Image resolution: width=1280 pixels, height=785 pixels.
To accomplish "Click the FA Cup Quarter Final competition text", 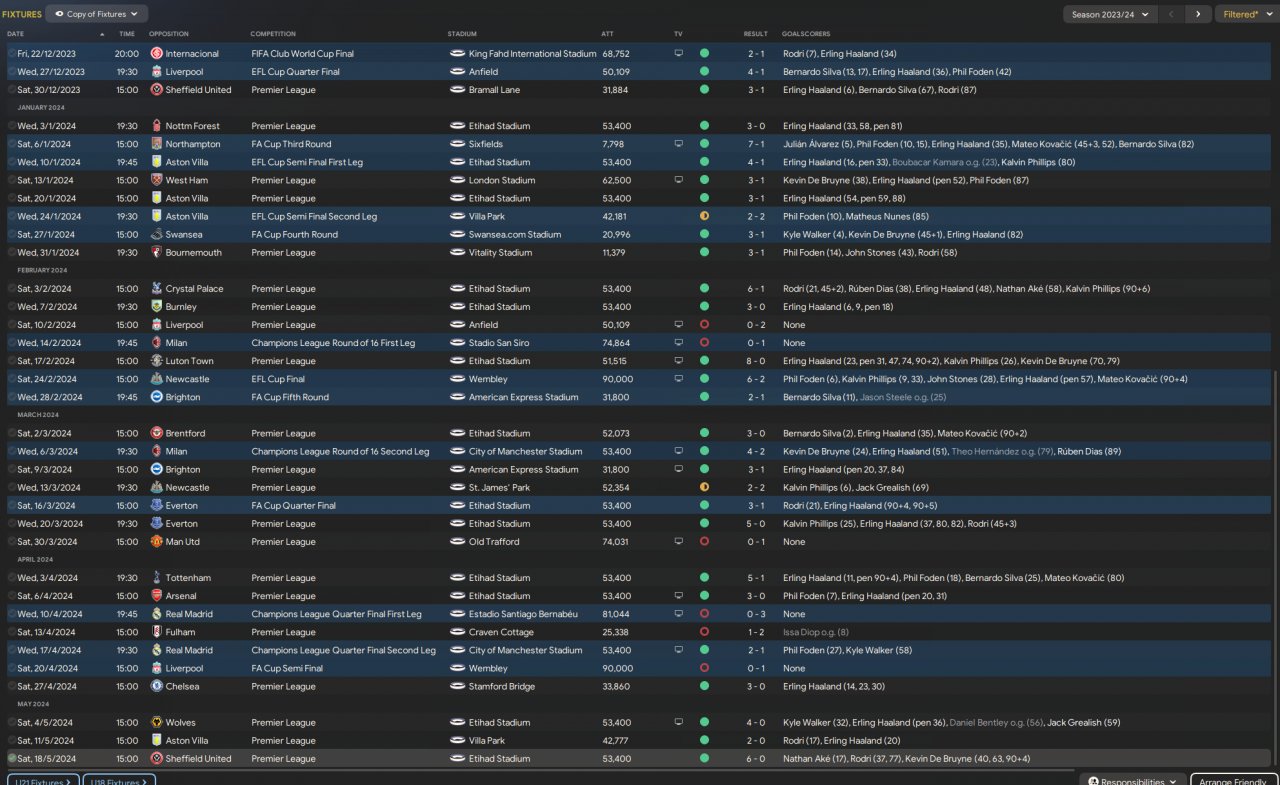I will pyautogui.click(x=294, y=506).
